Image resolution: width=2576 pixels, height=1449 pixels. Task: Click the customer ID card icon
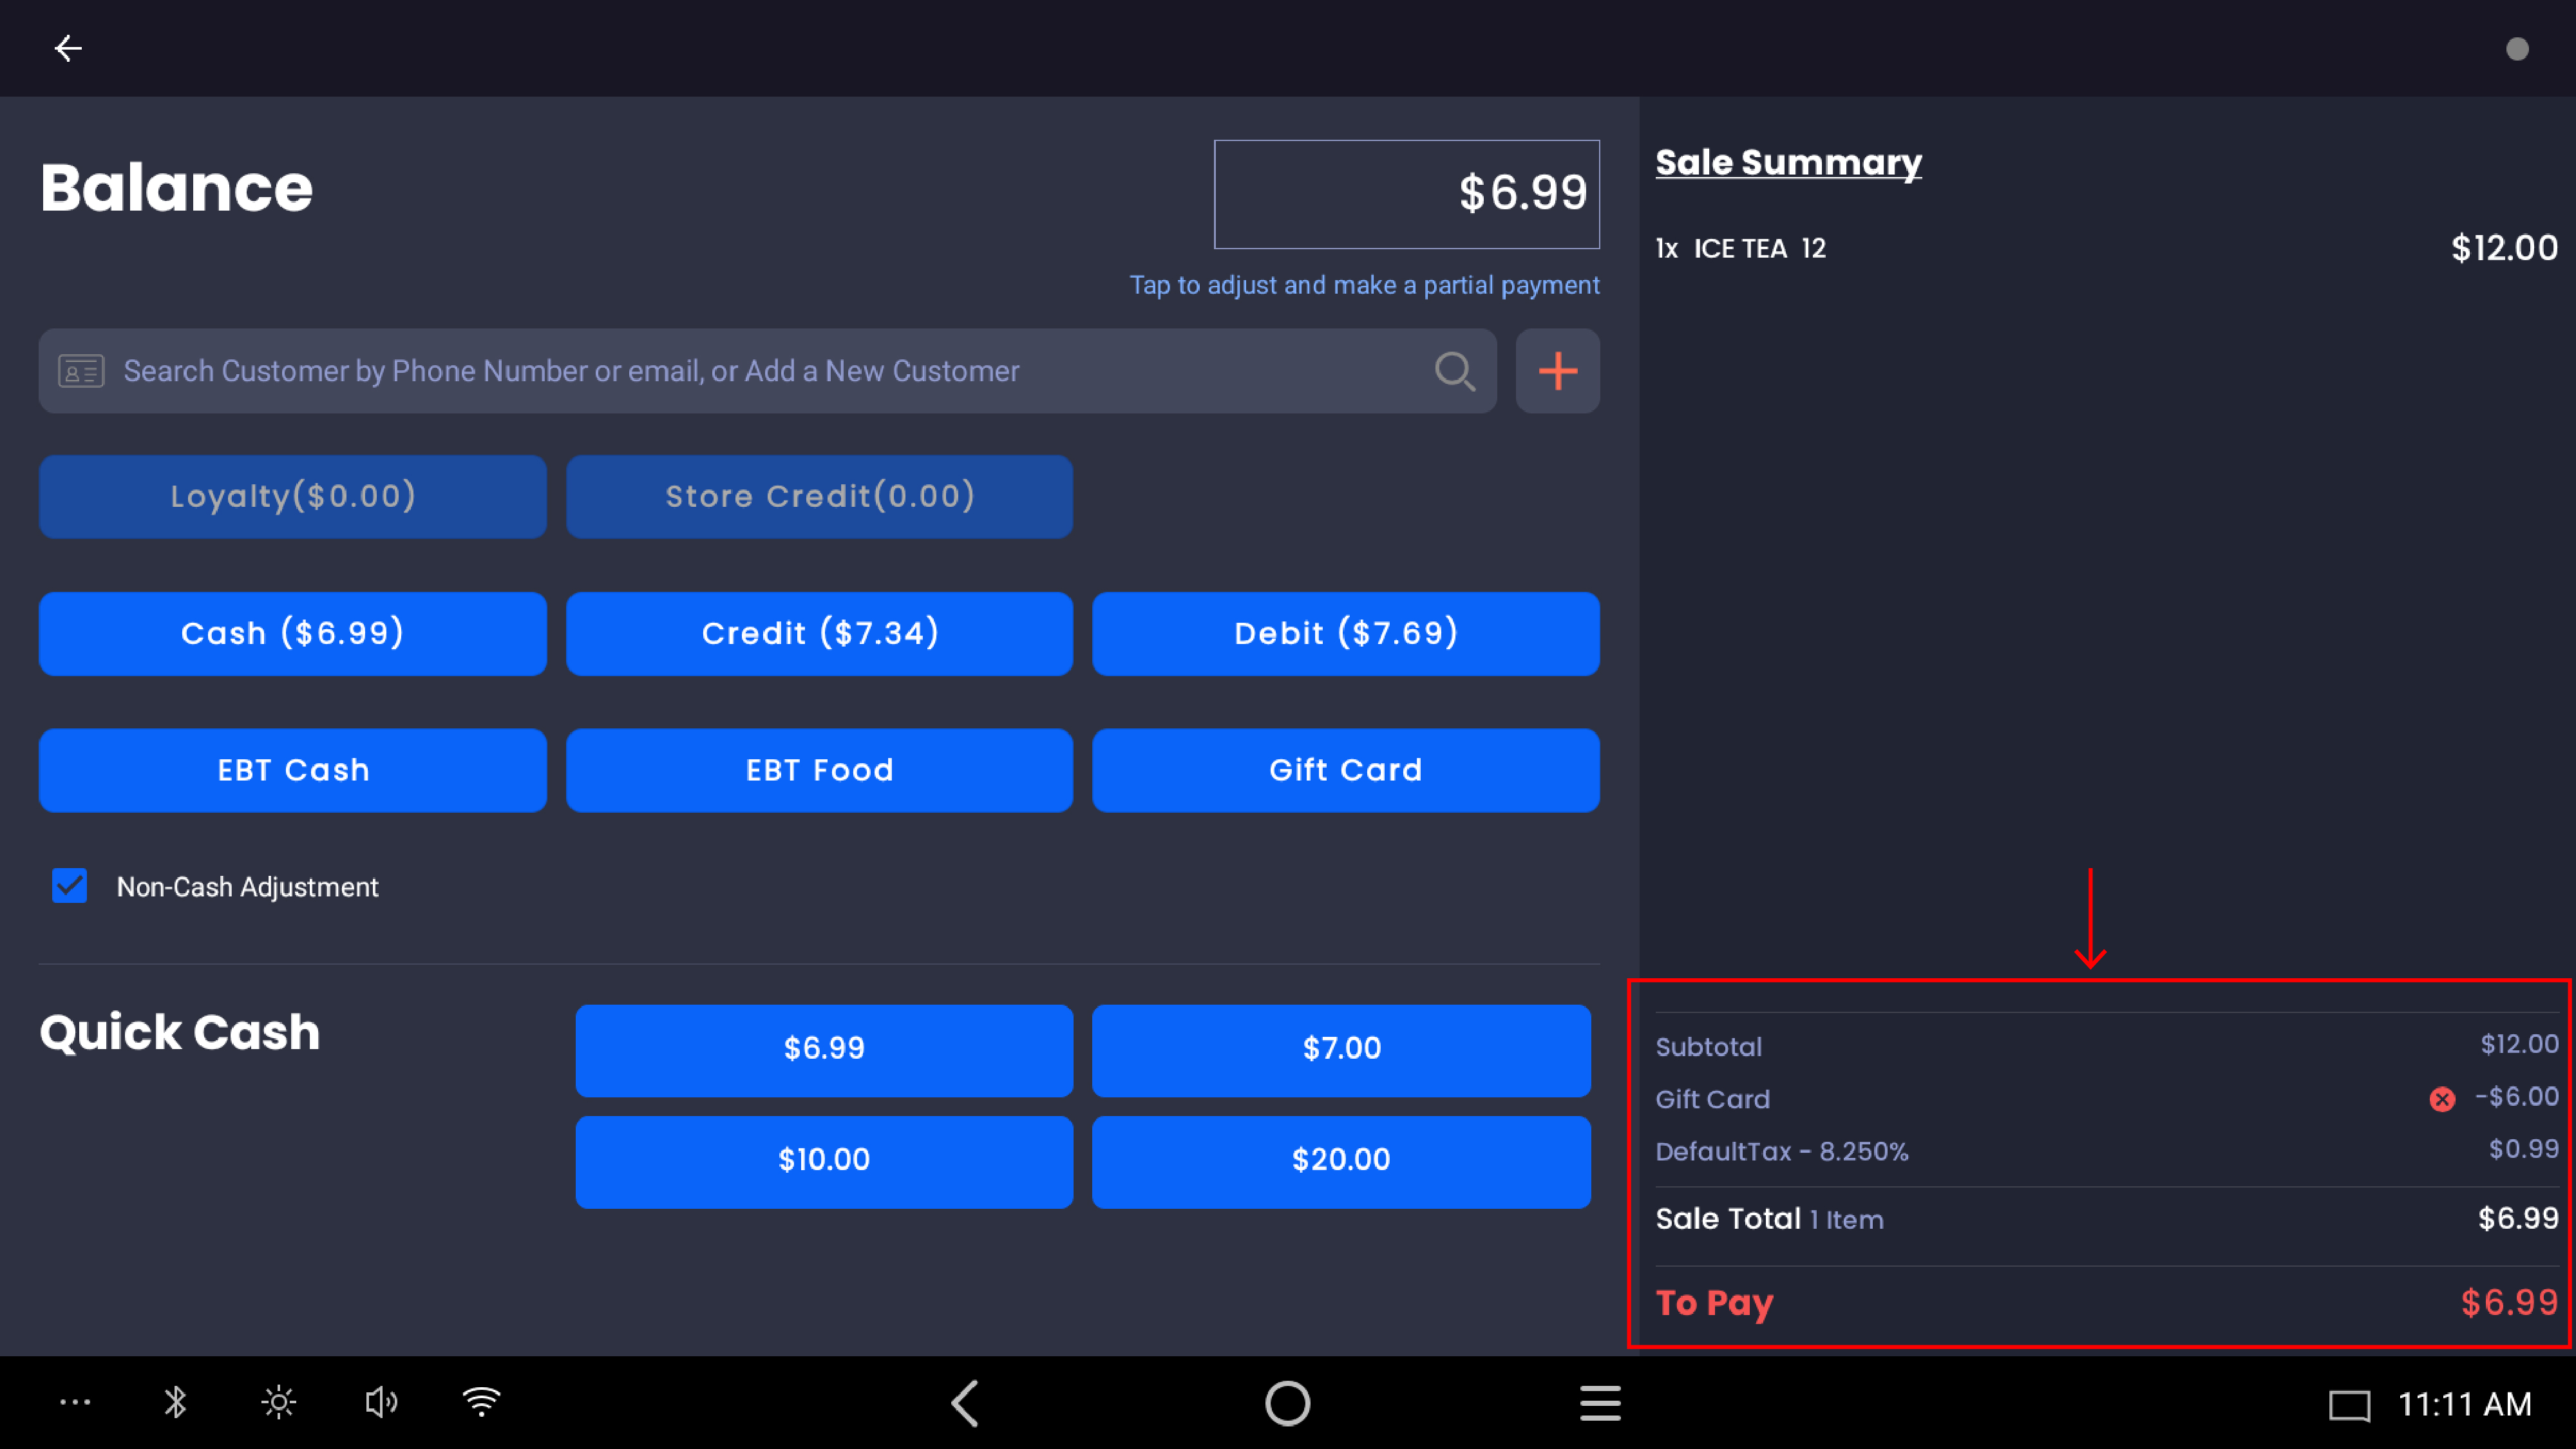tap(81, 371)
